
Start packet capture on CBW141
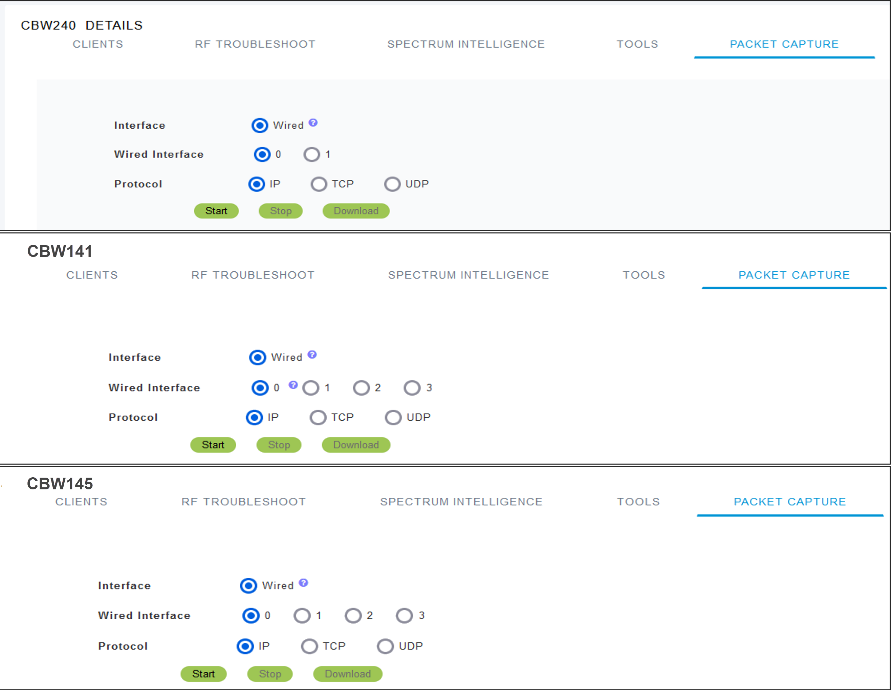click(x=213, y=445)
